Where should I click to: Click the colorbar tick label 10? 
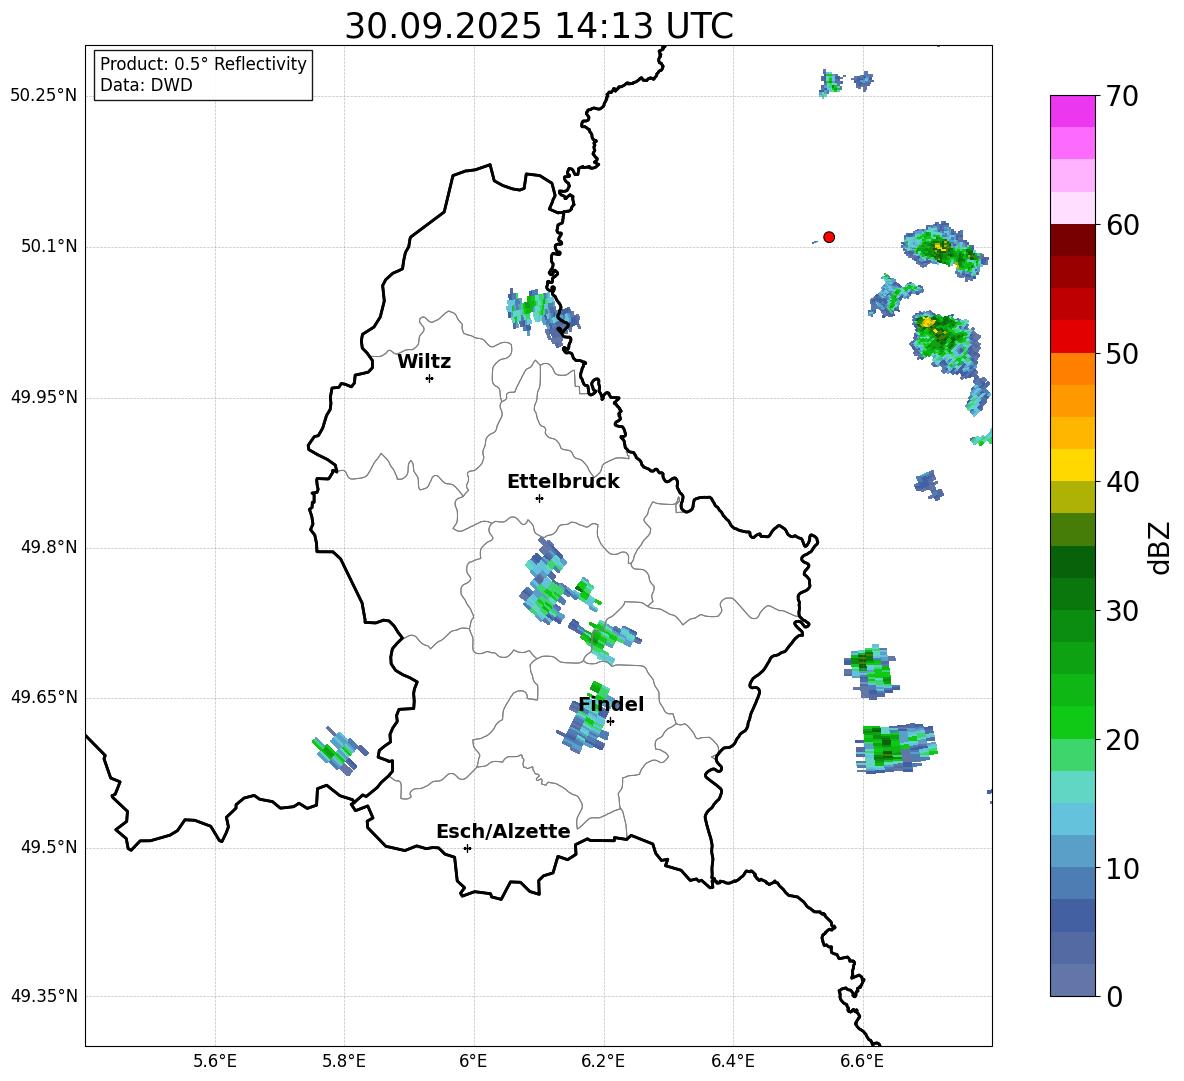click(1122, 869)
